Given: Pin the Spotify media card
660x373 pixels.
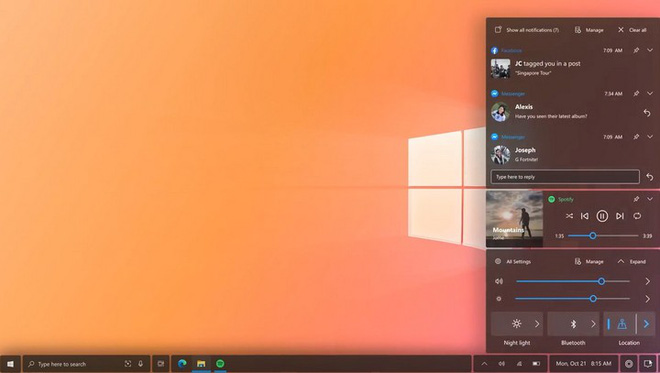Looking at the screenshot, I should click(x=636, y=199).
